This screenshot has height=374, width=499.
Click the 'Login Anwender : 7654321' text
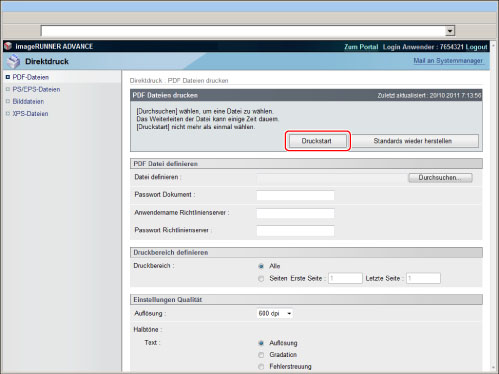pyautogui.click(x=423, y=47)
